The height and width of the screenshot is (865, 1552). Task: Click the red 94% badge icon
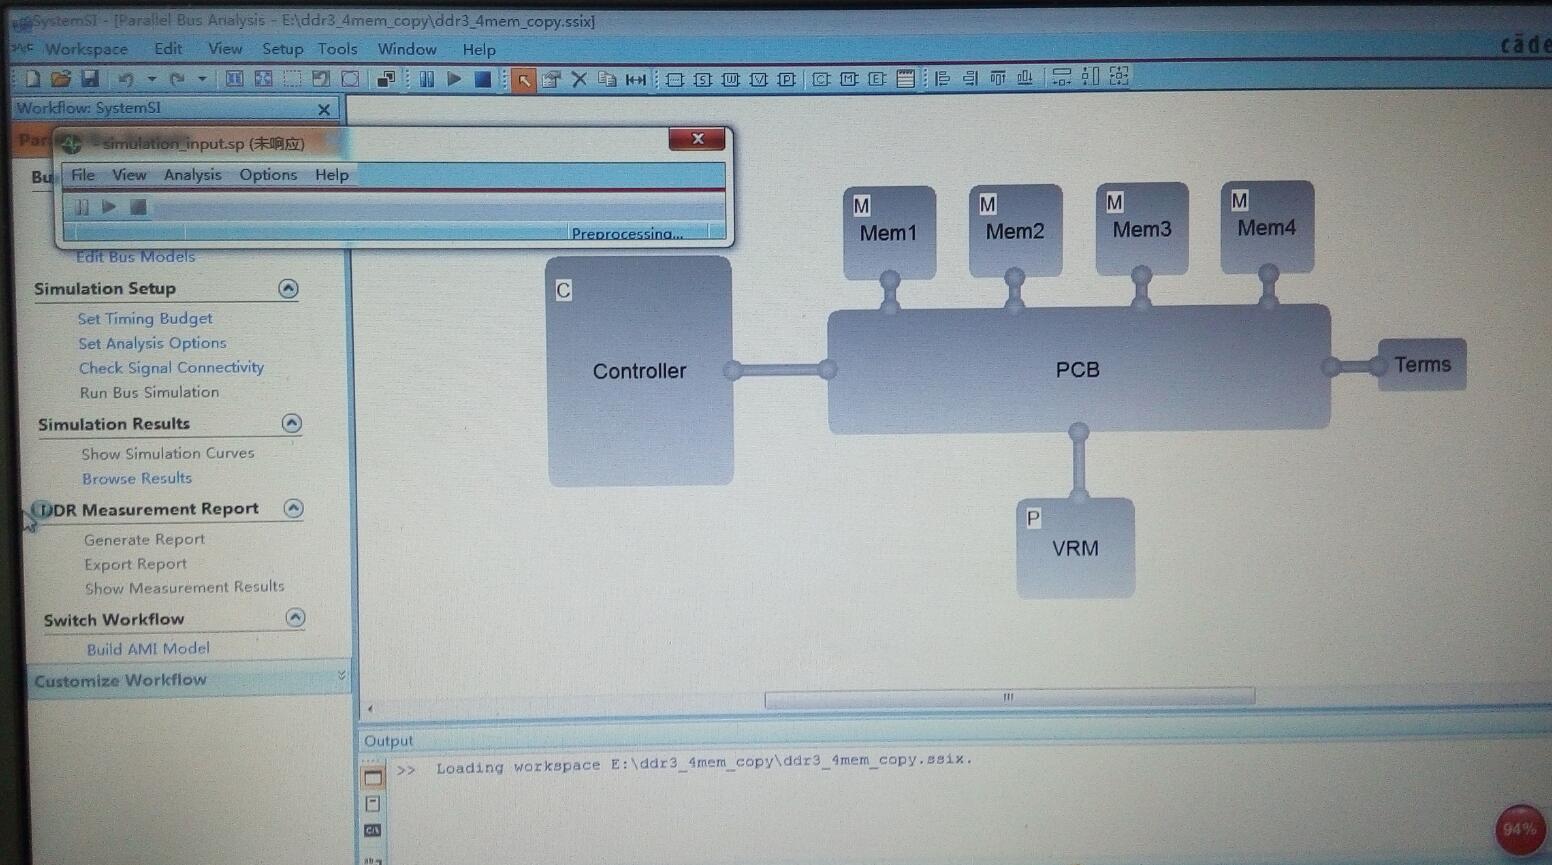(x=1519, y=830)
